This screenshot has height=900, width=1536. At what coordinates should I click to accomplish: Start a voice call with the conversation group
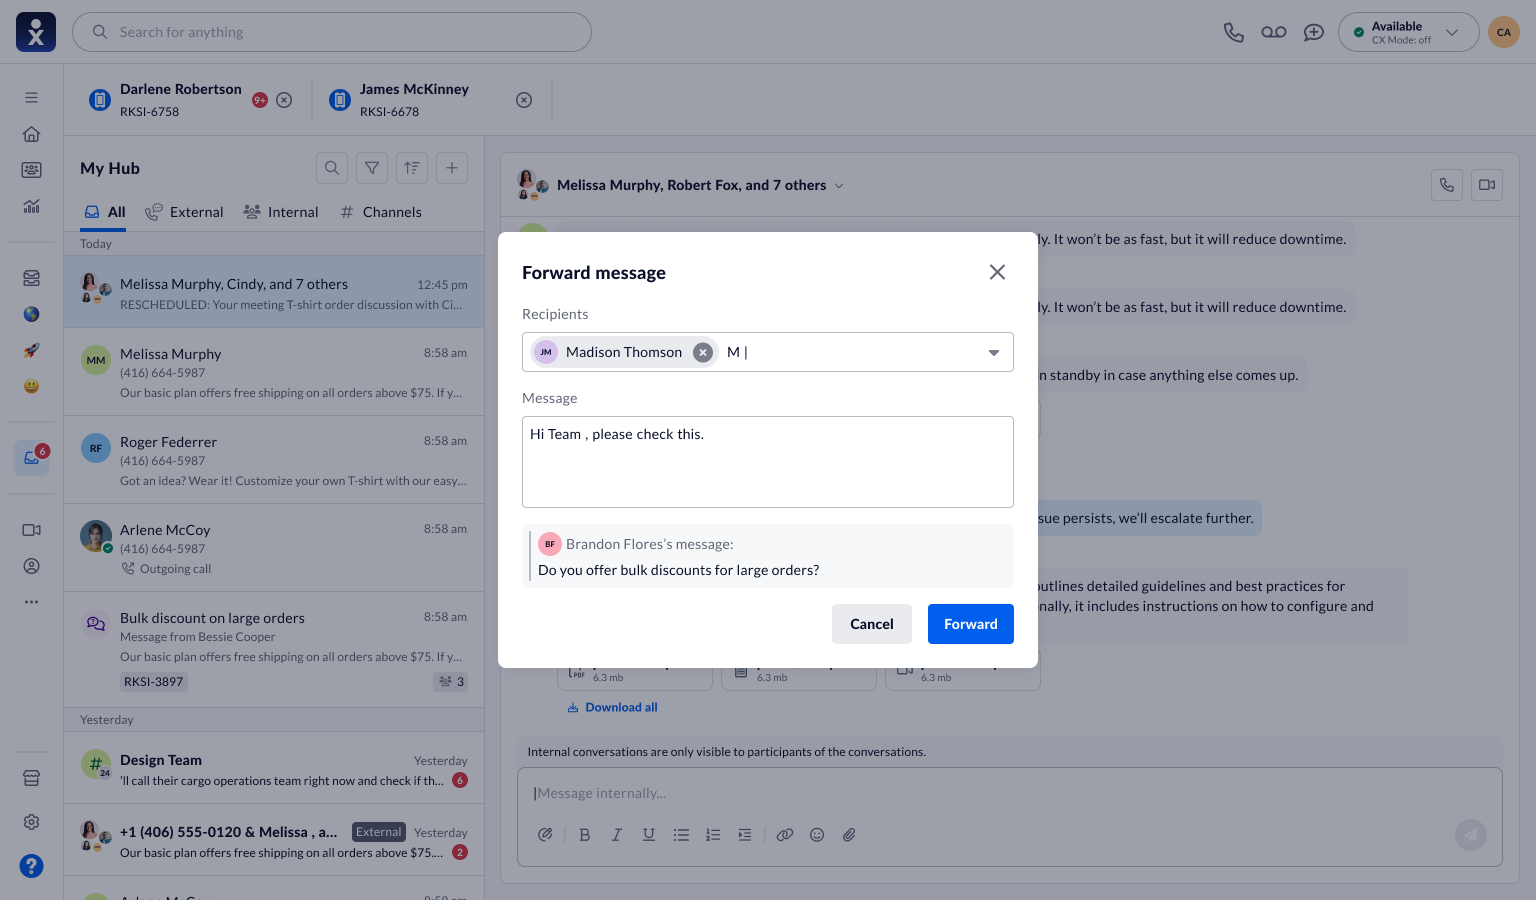coord(1447,185)
